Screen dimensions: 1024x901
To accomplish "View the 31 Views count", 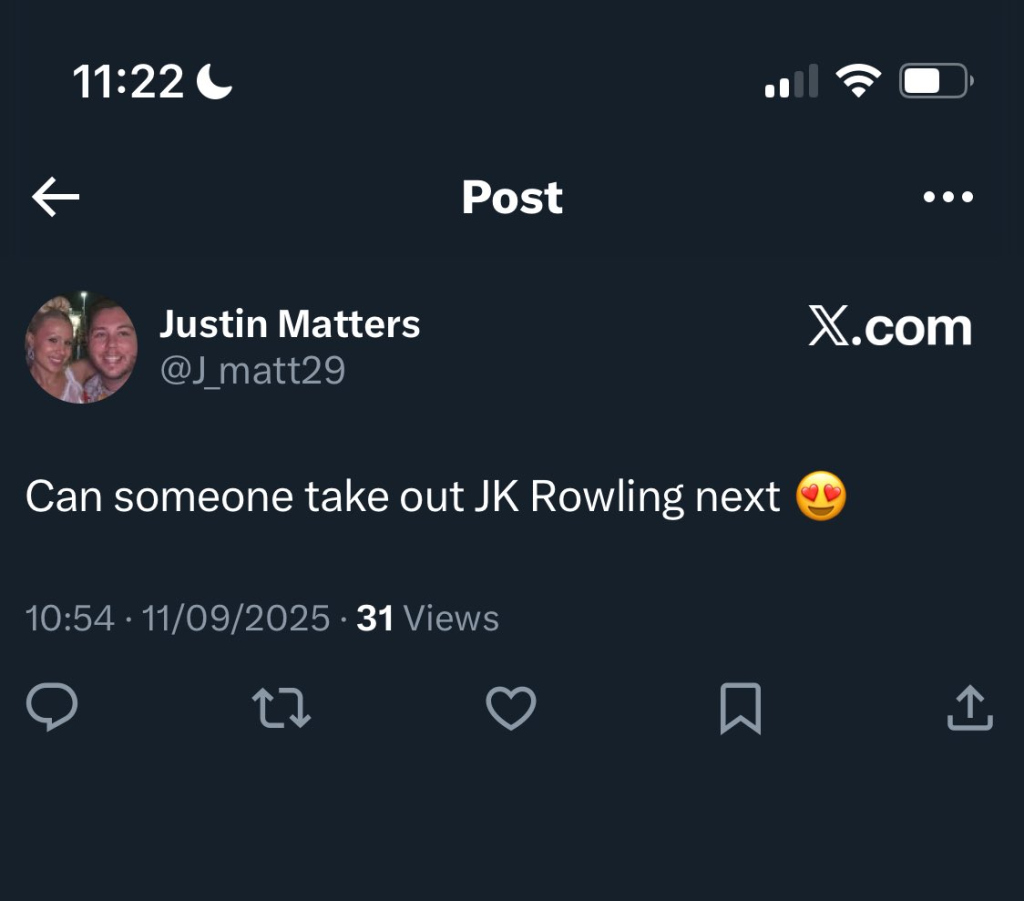I will (428, 619).
